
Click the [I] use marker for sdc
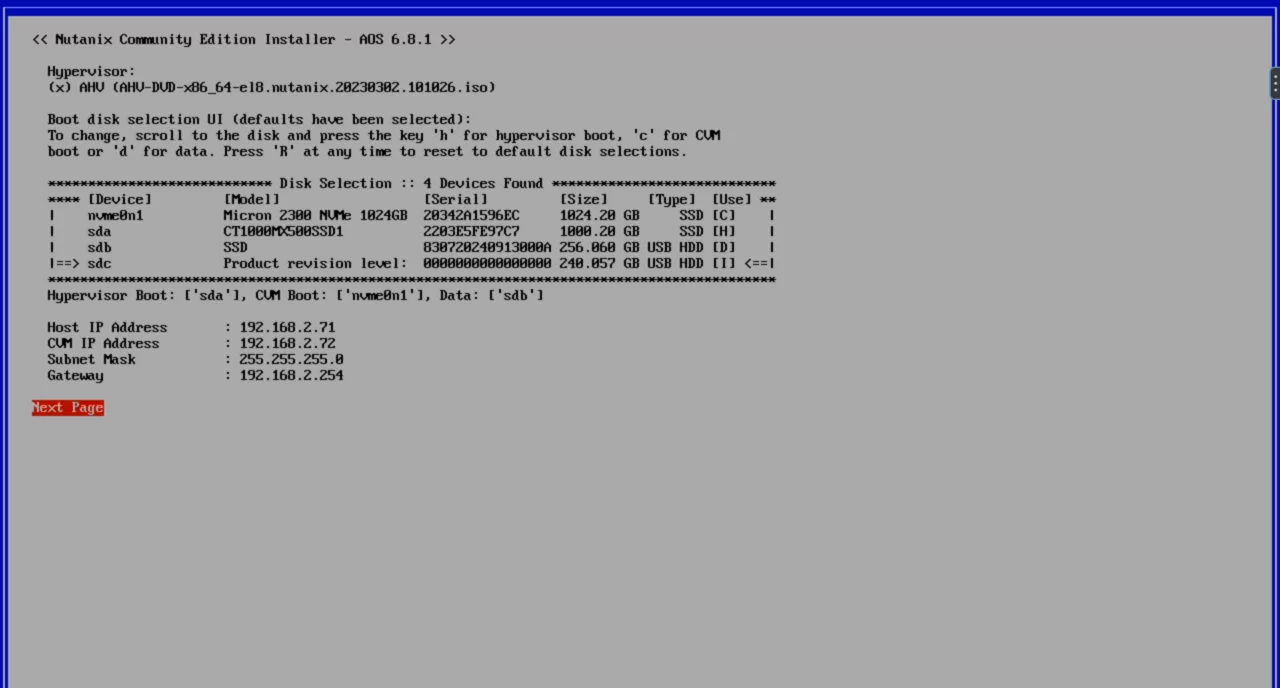pos(723,263)
